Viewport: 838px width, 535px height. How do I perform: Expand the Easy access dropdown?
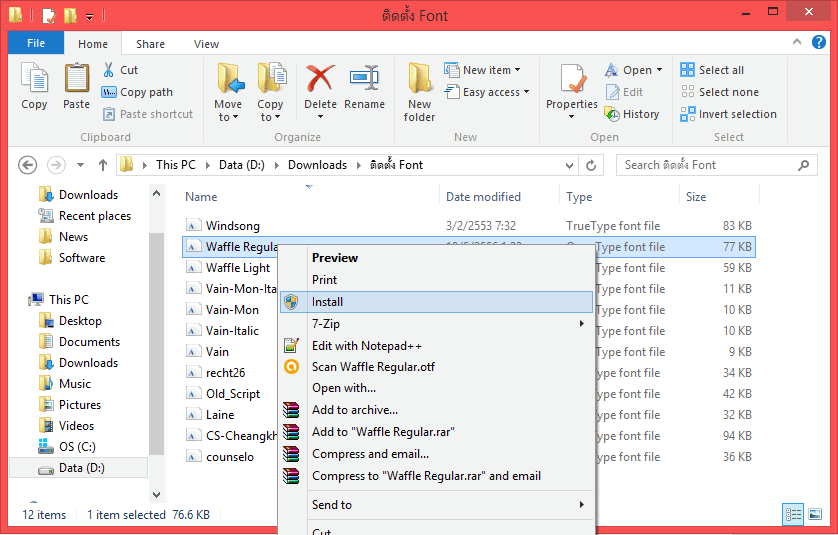pyautogui.click(x=526, y=92)
